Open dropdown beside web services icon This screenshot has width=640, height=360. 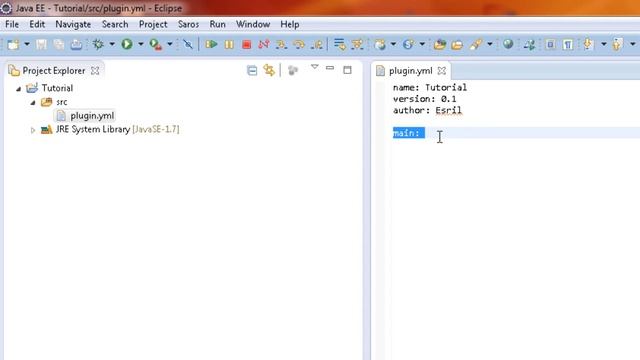422,44
